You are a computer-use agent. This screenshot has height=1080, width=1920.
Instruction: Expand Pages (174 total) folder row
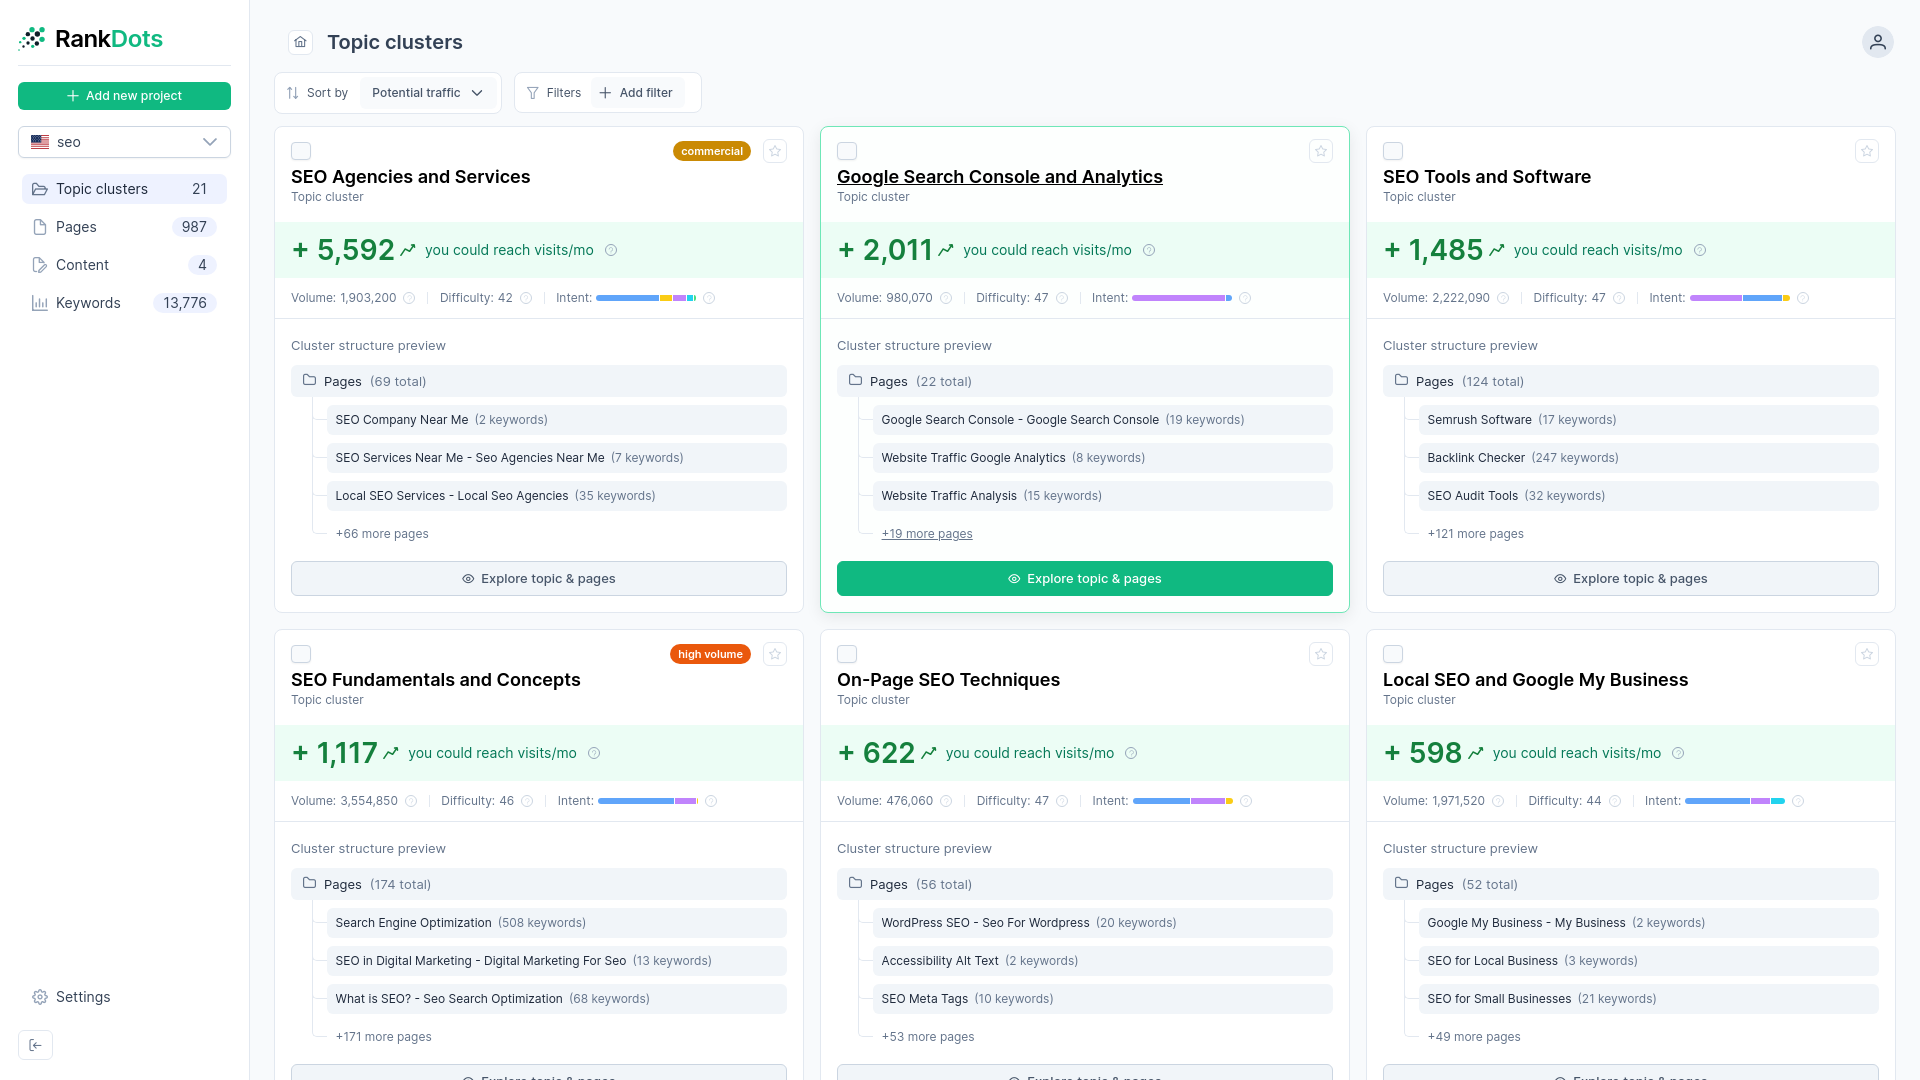539,884
